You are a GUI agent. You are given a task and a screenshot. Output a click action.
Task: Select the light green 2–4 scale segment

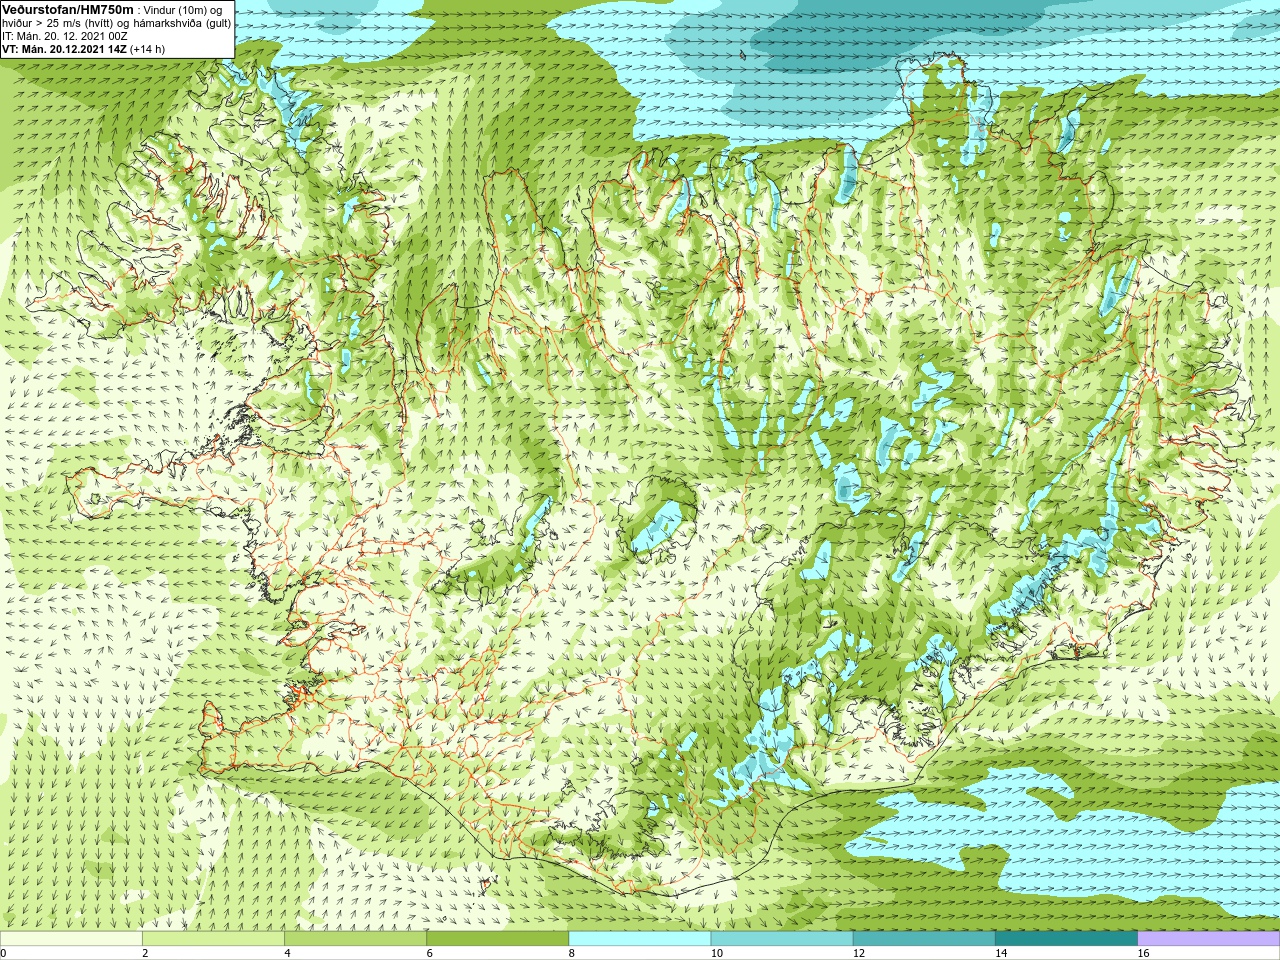tap(213, 938)
